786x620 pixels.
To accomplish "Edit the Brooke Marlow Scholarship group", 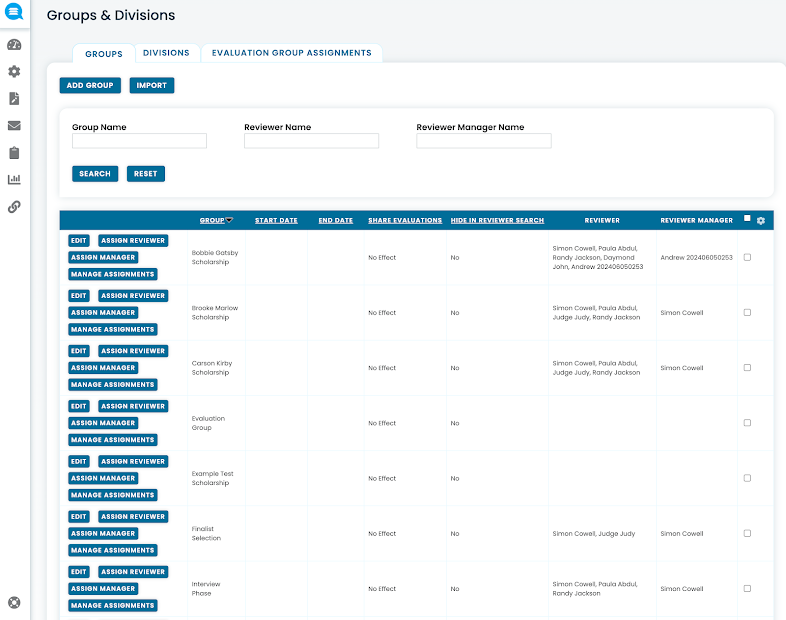I will click(79, 296).
